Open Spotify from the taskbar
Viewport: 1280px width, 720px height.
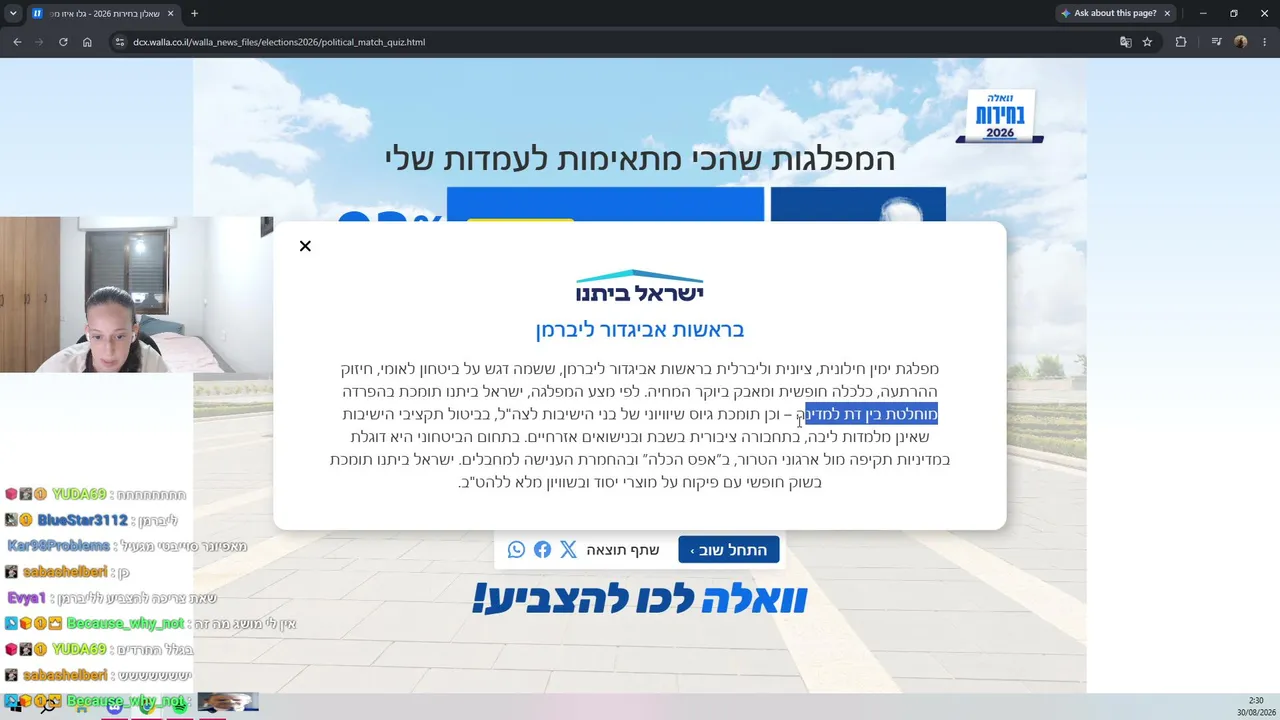[180, 706]
